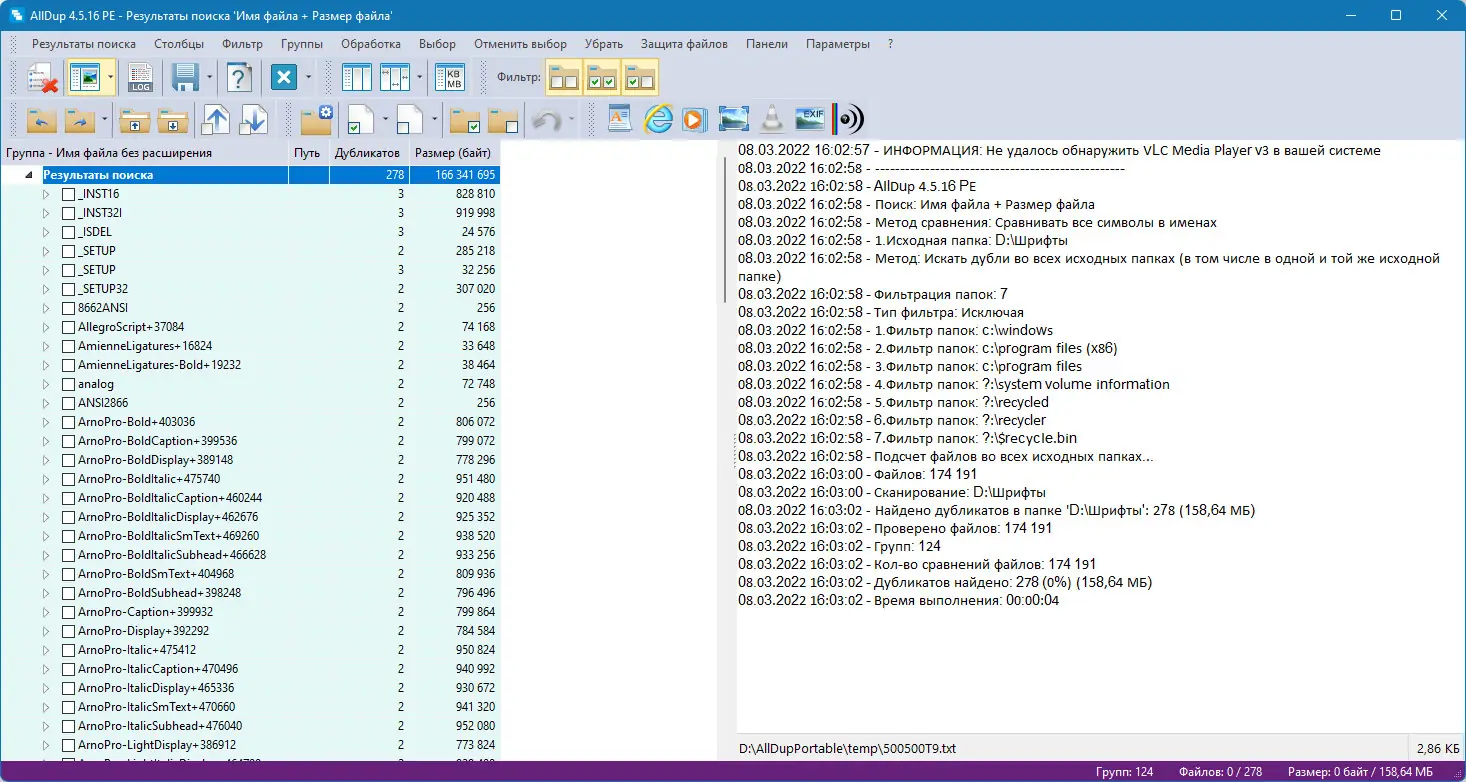Click the VLC traffic cone icon

[x=771, y=119]
